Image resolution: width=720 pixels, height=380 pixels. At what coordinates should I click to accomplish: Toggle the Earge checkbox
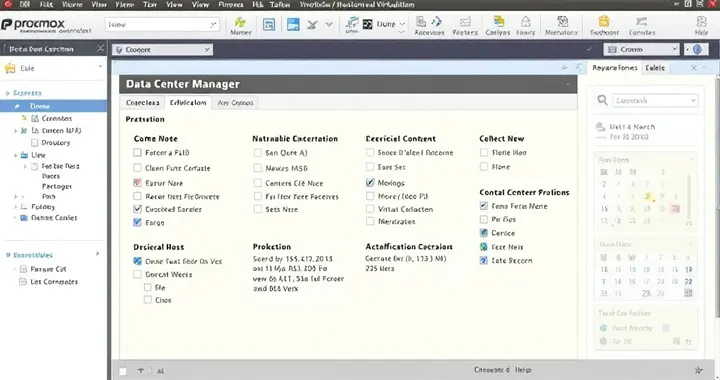[137, 222]
